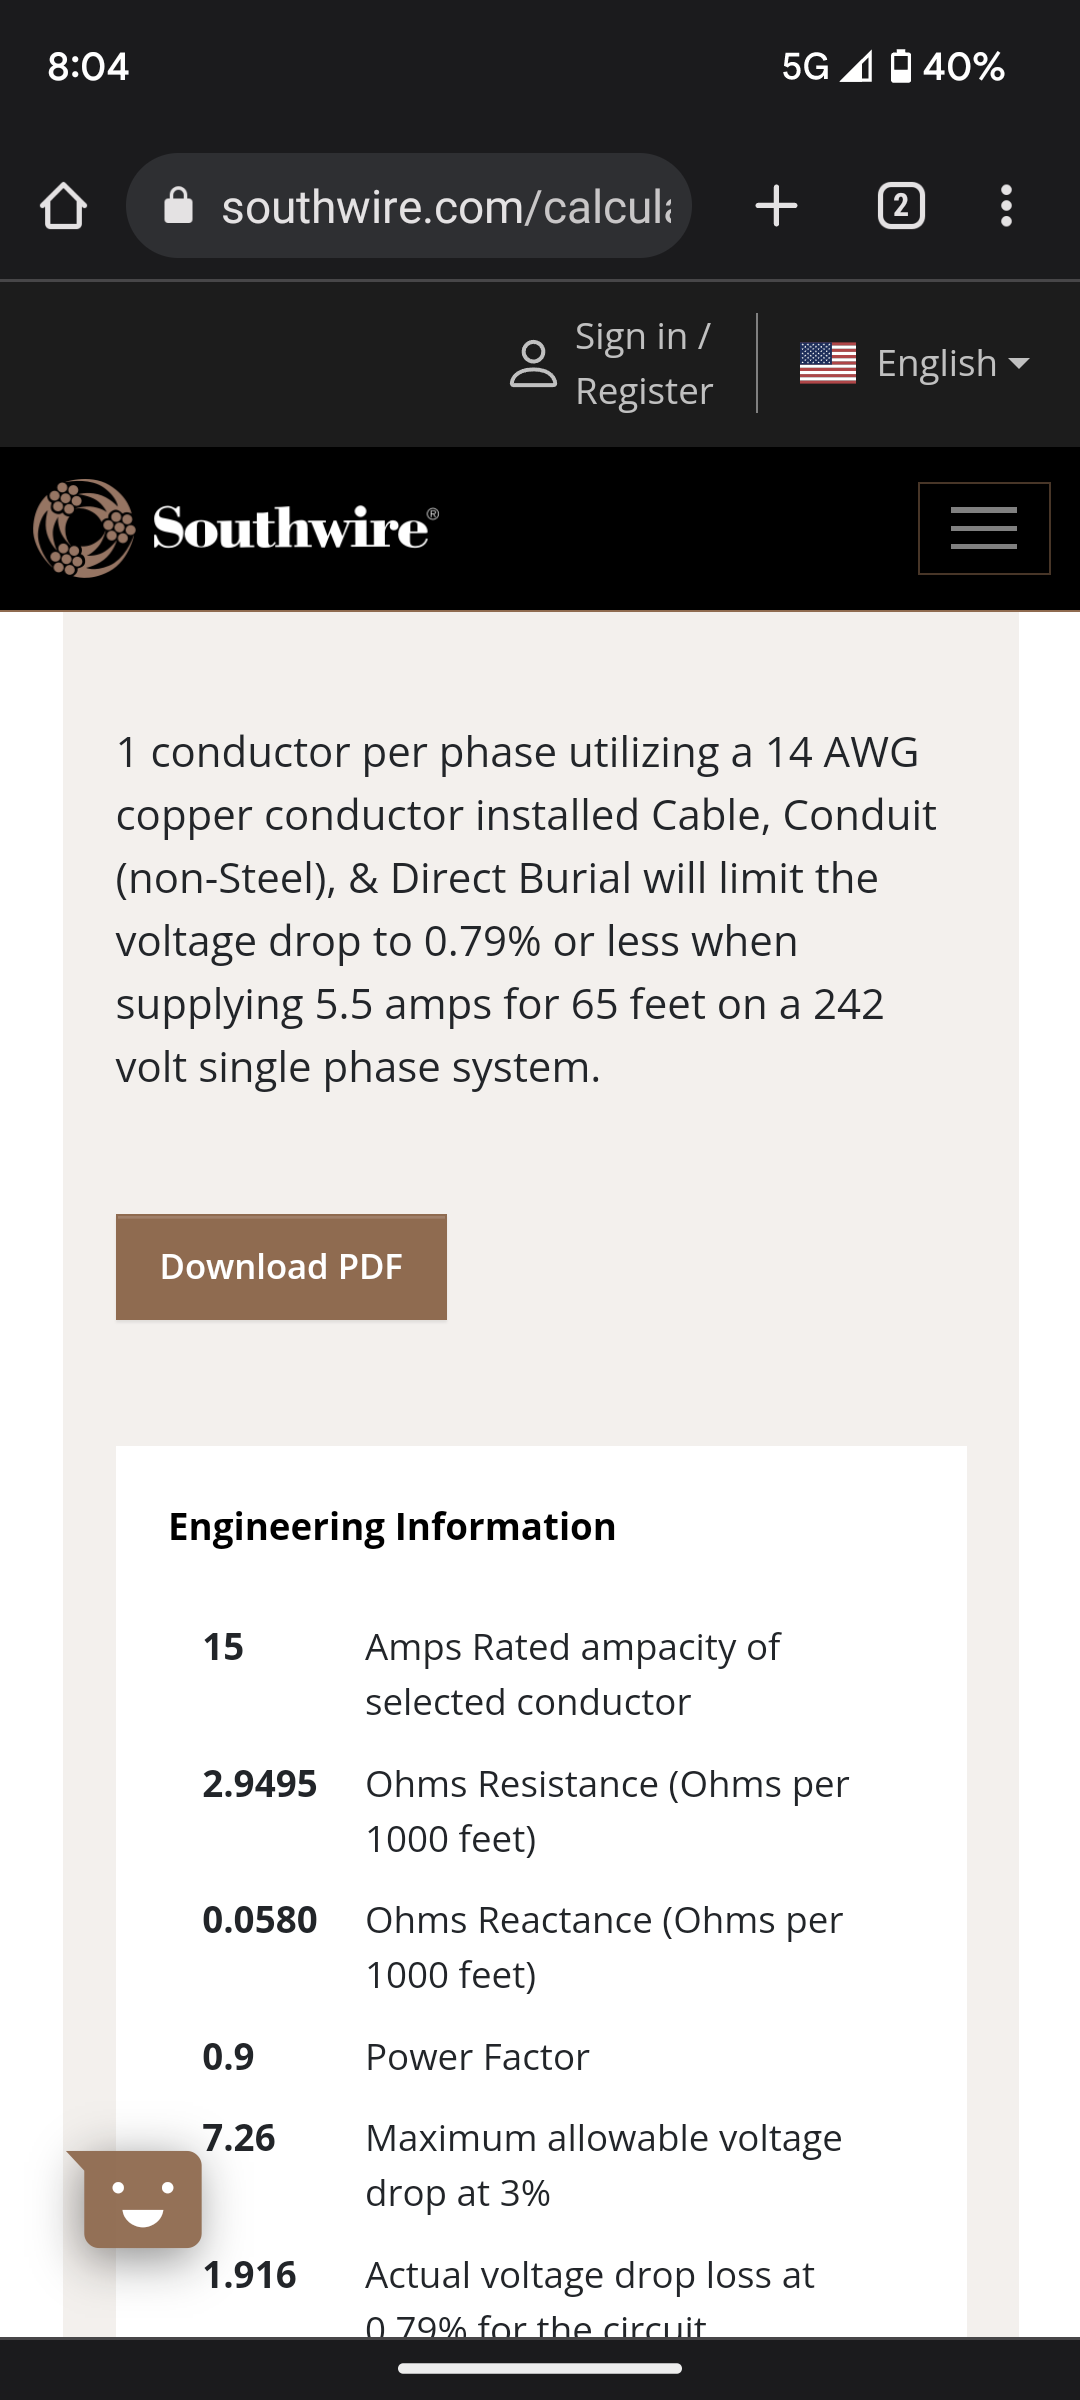The width and height of the screenshot is (1080, 2400).
Task: Open the hamburger navigation menu
Action: 984,528
